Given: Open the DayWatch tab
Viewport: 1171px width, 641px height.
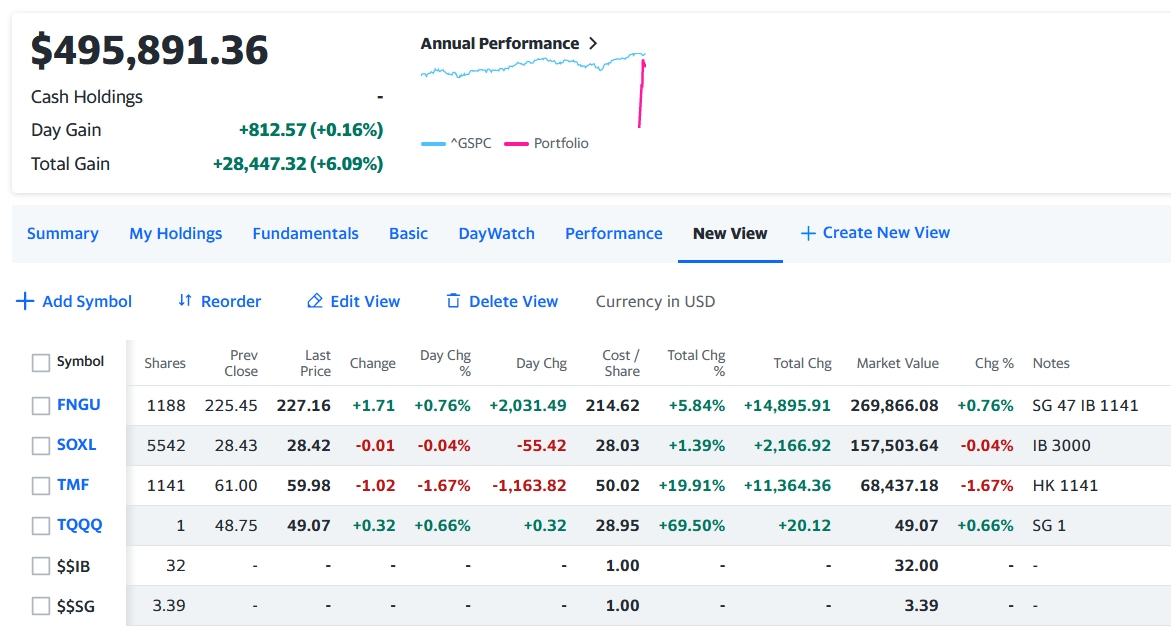Looking at the screenshot, I should (496, 233).
